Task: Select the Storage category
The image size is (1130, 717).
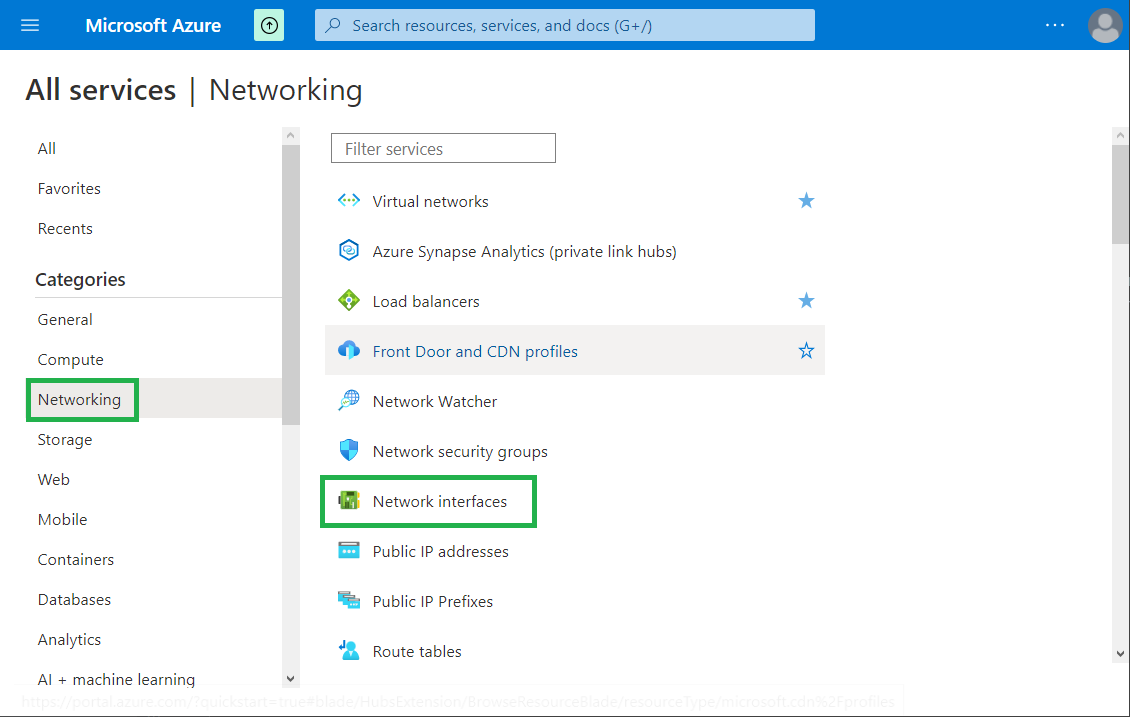Action: pos(65,440)
